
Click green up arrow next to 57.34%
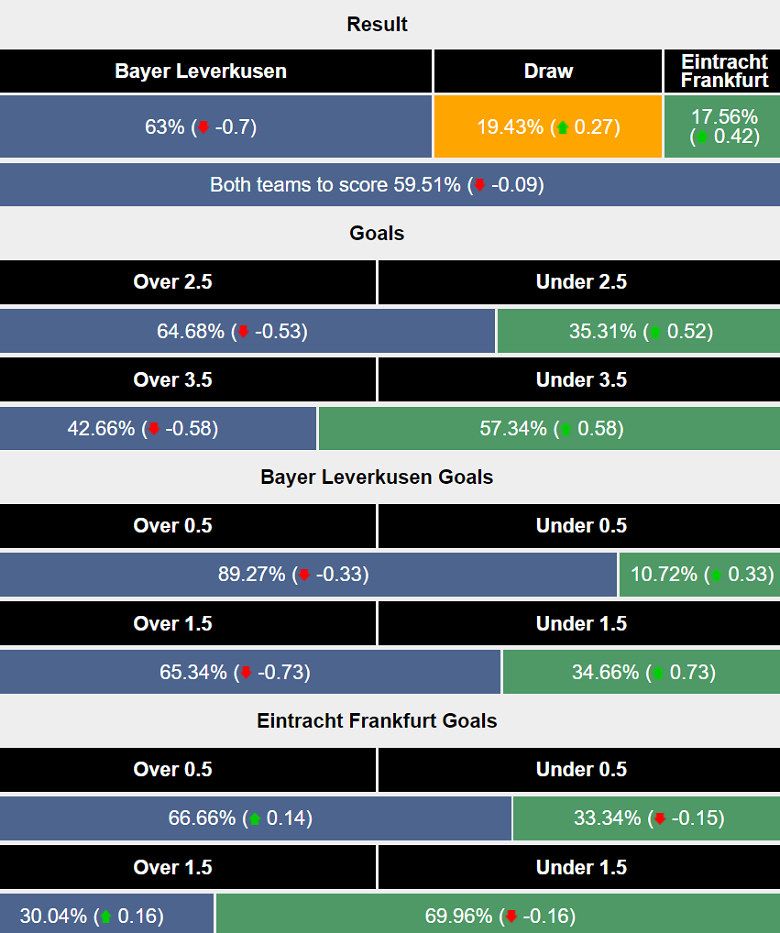click(566, 429)
